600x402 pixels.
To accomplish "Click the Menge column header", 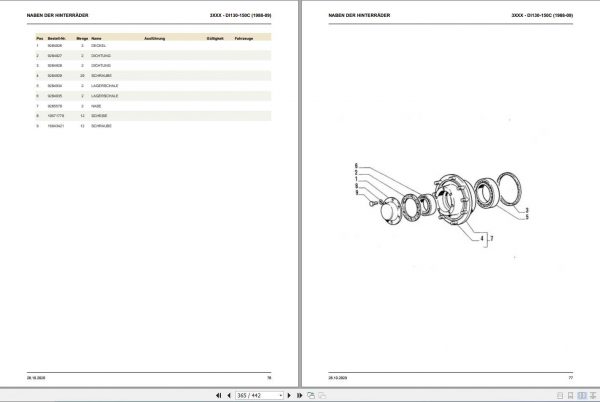I will tap(82, 38).
